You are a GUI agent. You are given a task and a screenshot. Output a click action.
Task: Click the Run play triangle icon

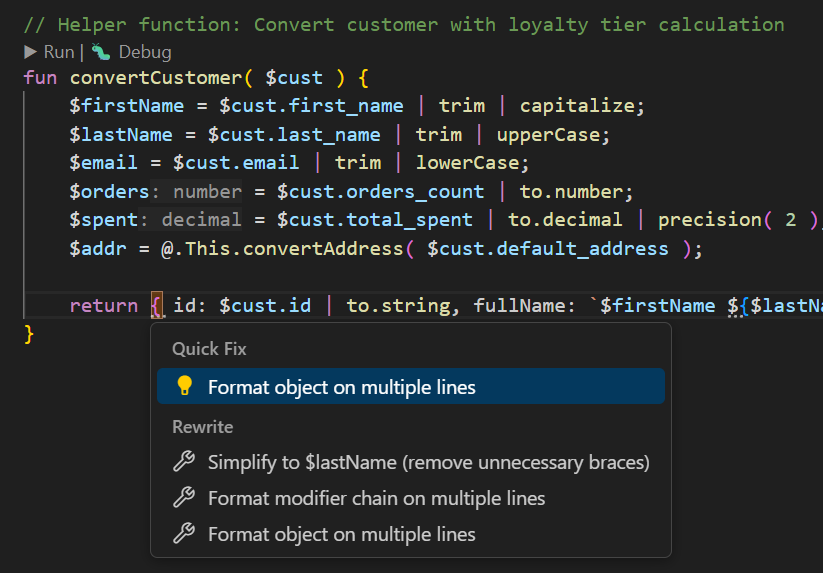tap(30, 52)
